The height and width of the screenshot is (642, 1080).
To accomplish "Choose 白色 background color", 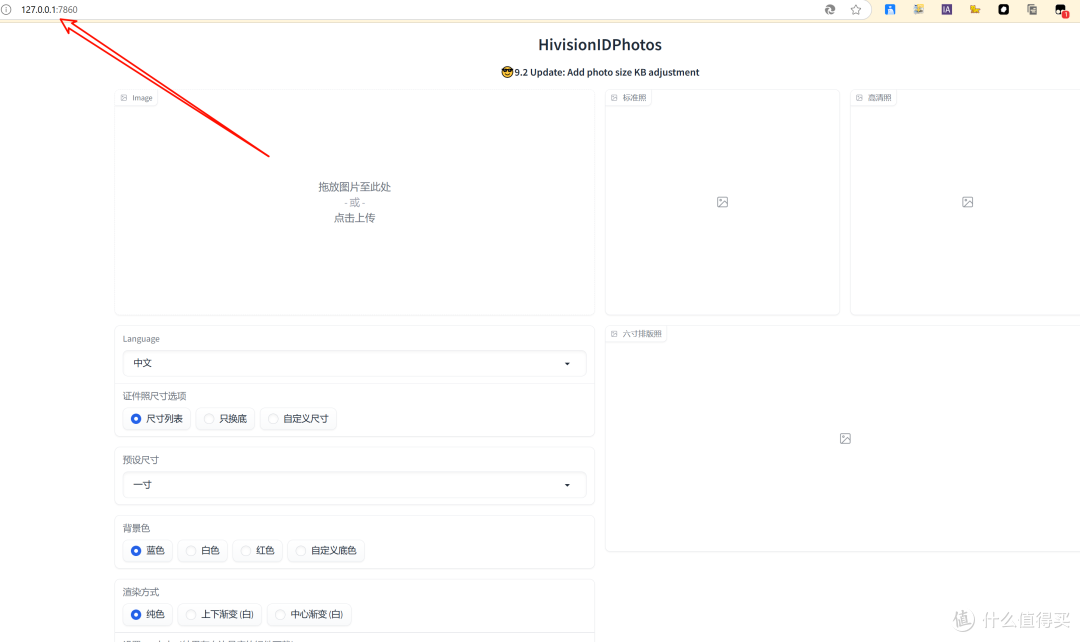I will [x=203, y=550].
